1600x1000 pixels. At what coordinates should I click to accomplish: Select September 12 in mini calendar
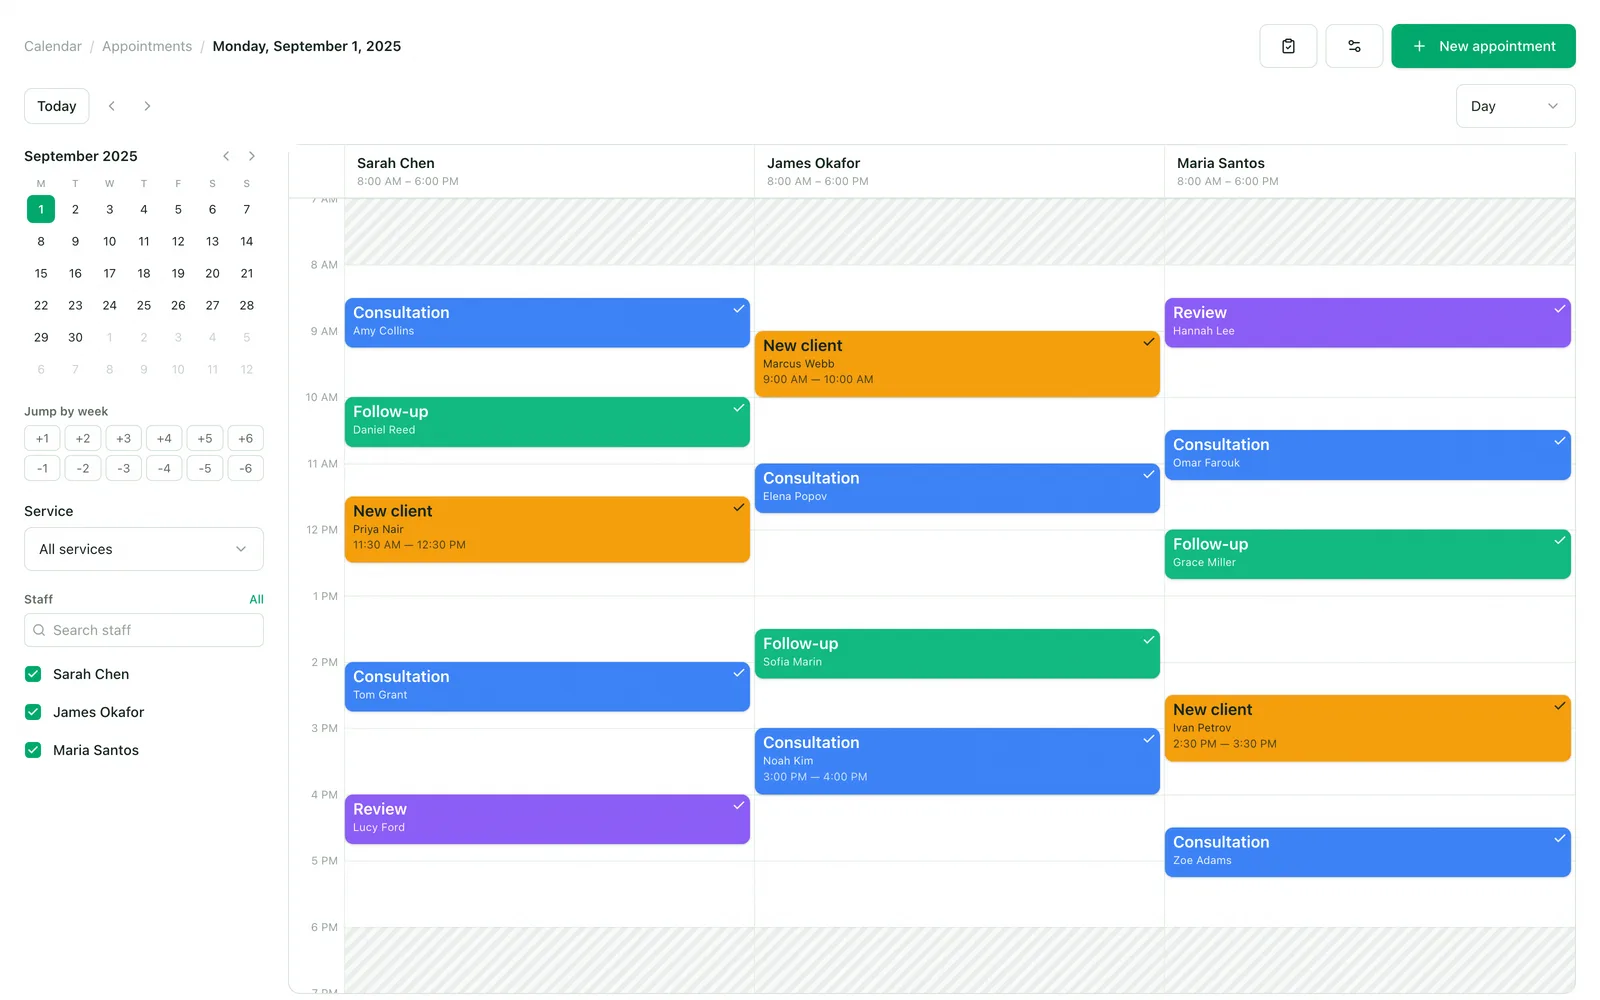tap(178, 241)
